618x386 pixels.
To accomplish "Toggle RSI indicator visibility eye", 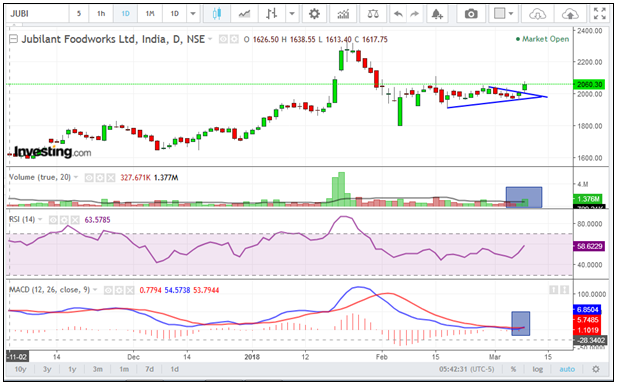I will click(53, 220).
